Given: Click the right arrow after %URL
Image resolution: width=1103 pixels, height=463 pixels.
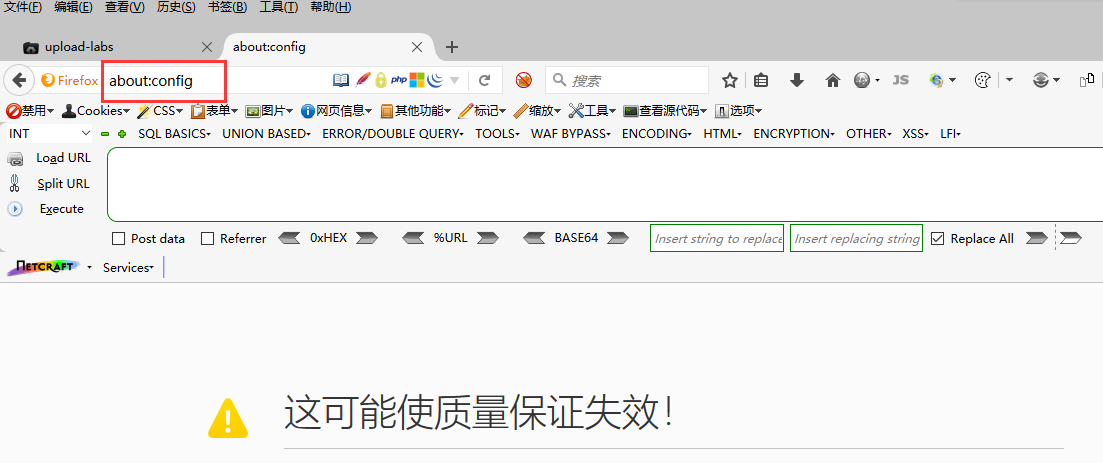Looking at the screenshot, I should tap(488, 239).
